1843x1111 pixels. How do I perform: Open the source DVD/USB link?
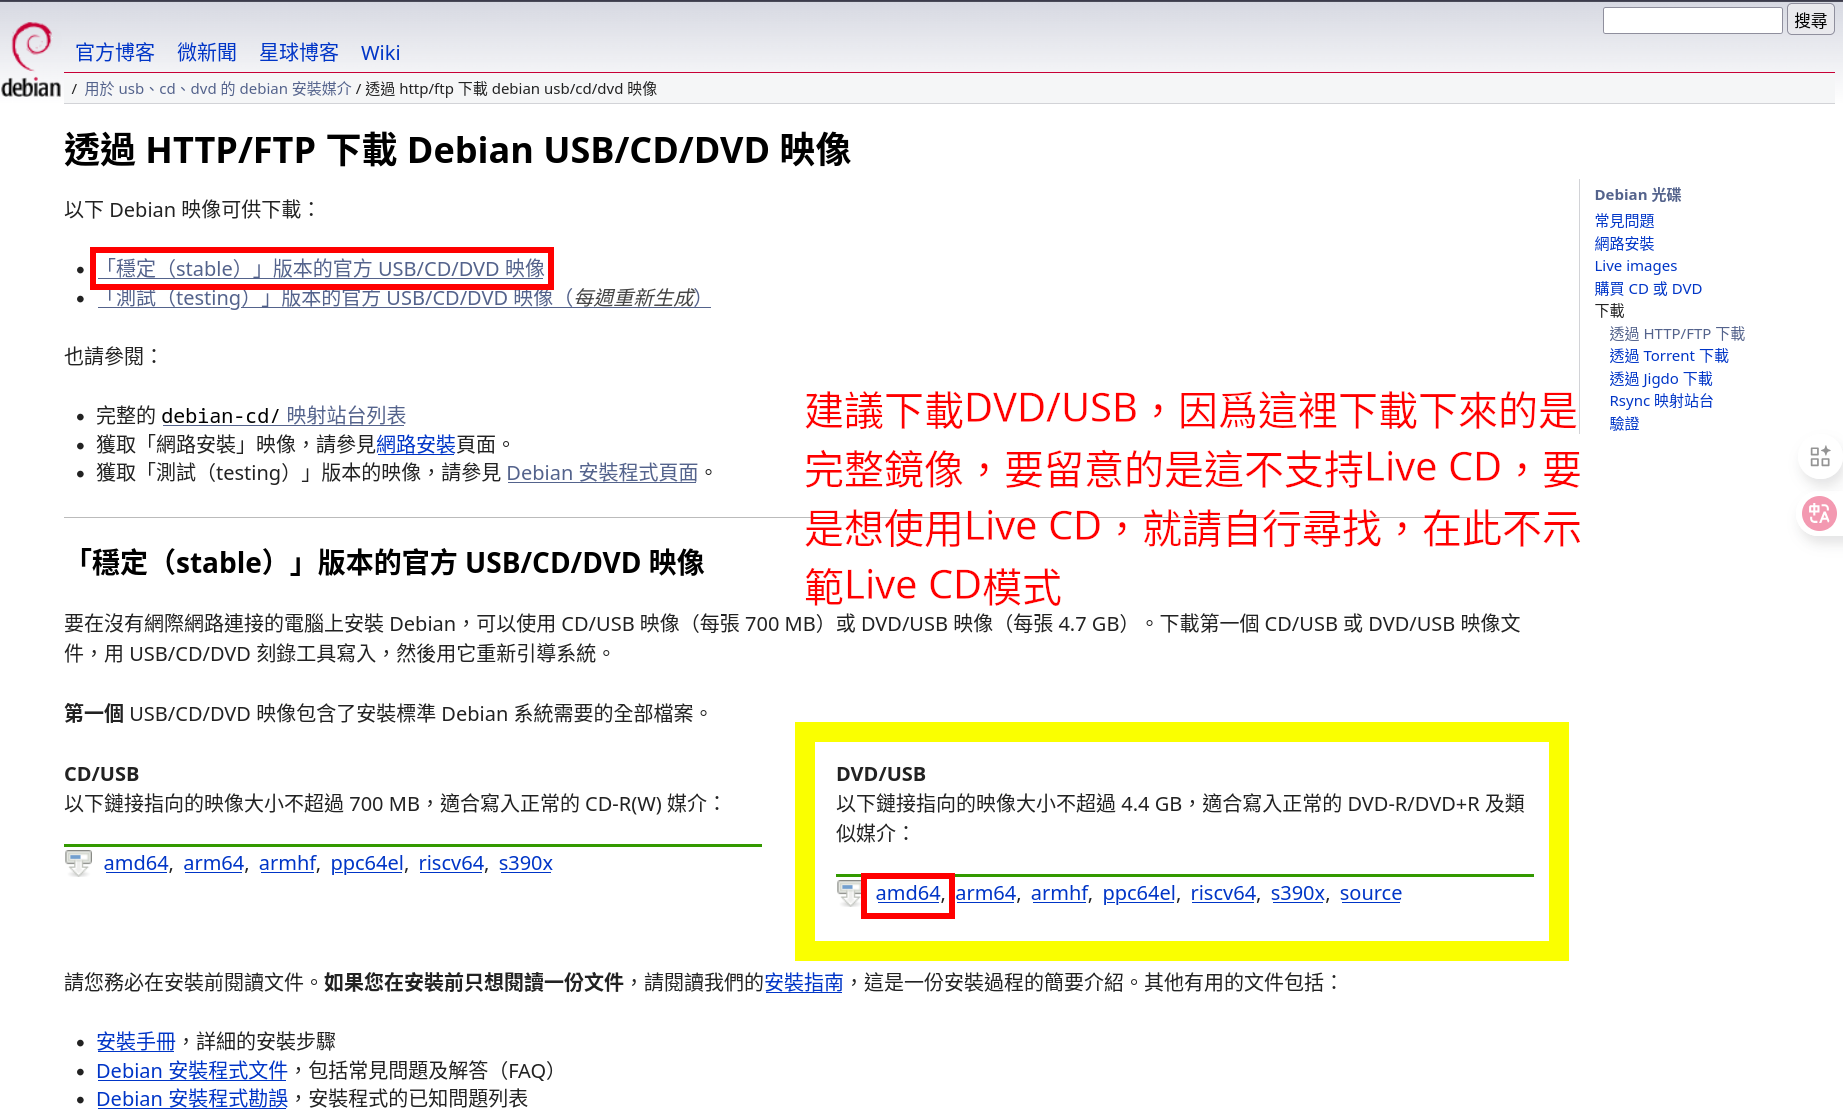[1370, 893]
